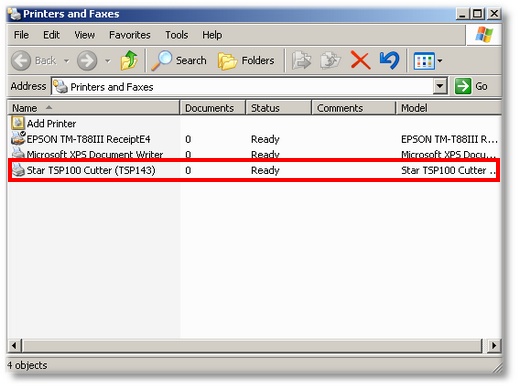Viewport: 520px width, 390px height.
Task: Open the Address bar dropdown
Action: pos(440,87)
